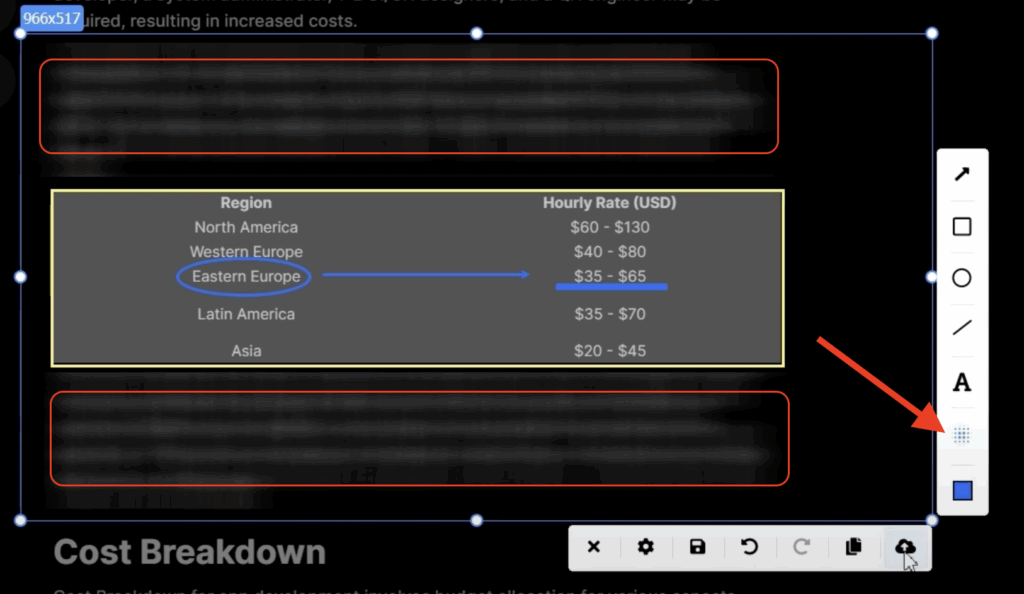This screenshot has height=594, width=1024.
Task: Click the left-middle selection handle
Action: (20, 277)
